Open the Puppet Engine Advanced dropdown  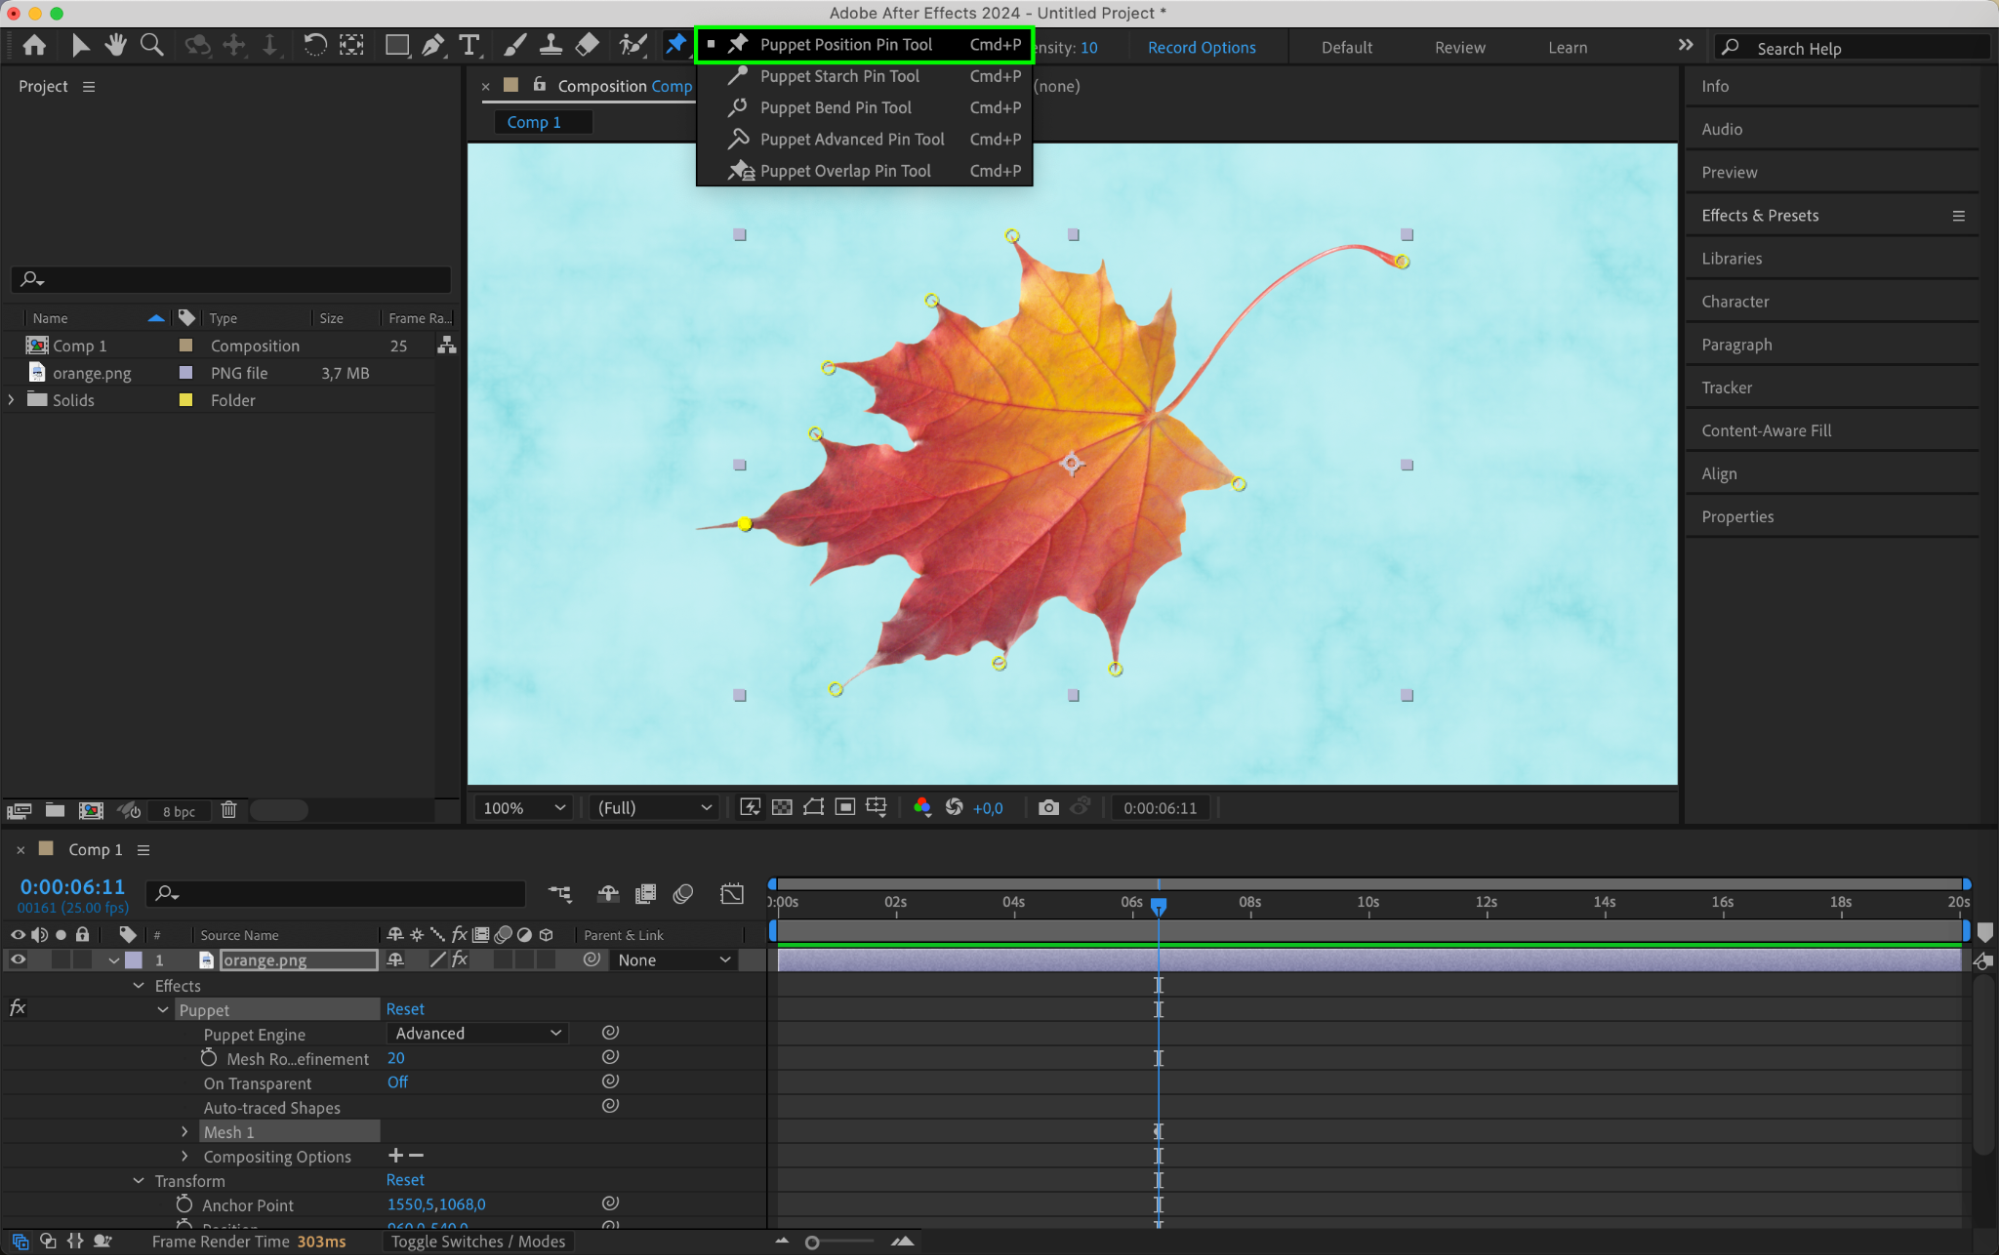tap(477, 1033)
